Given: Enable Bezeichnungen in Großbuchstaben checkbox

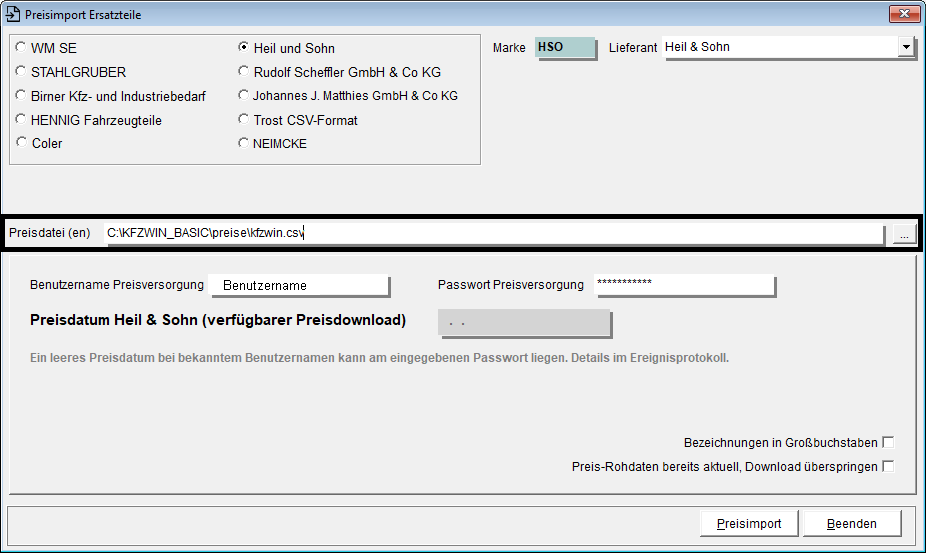Looking at the screenshot, I should tap(888, 442).
